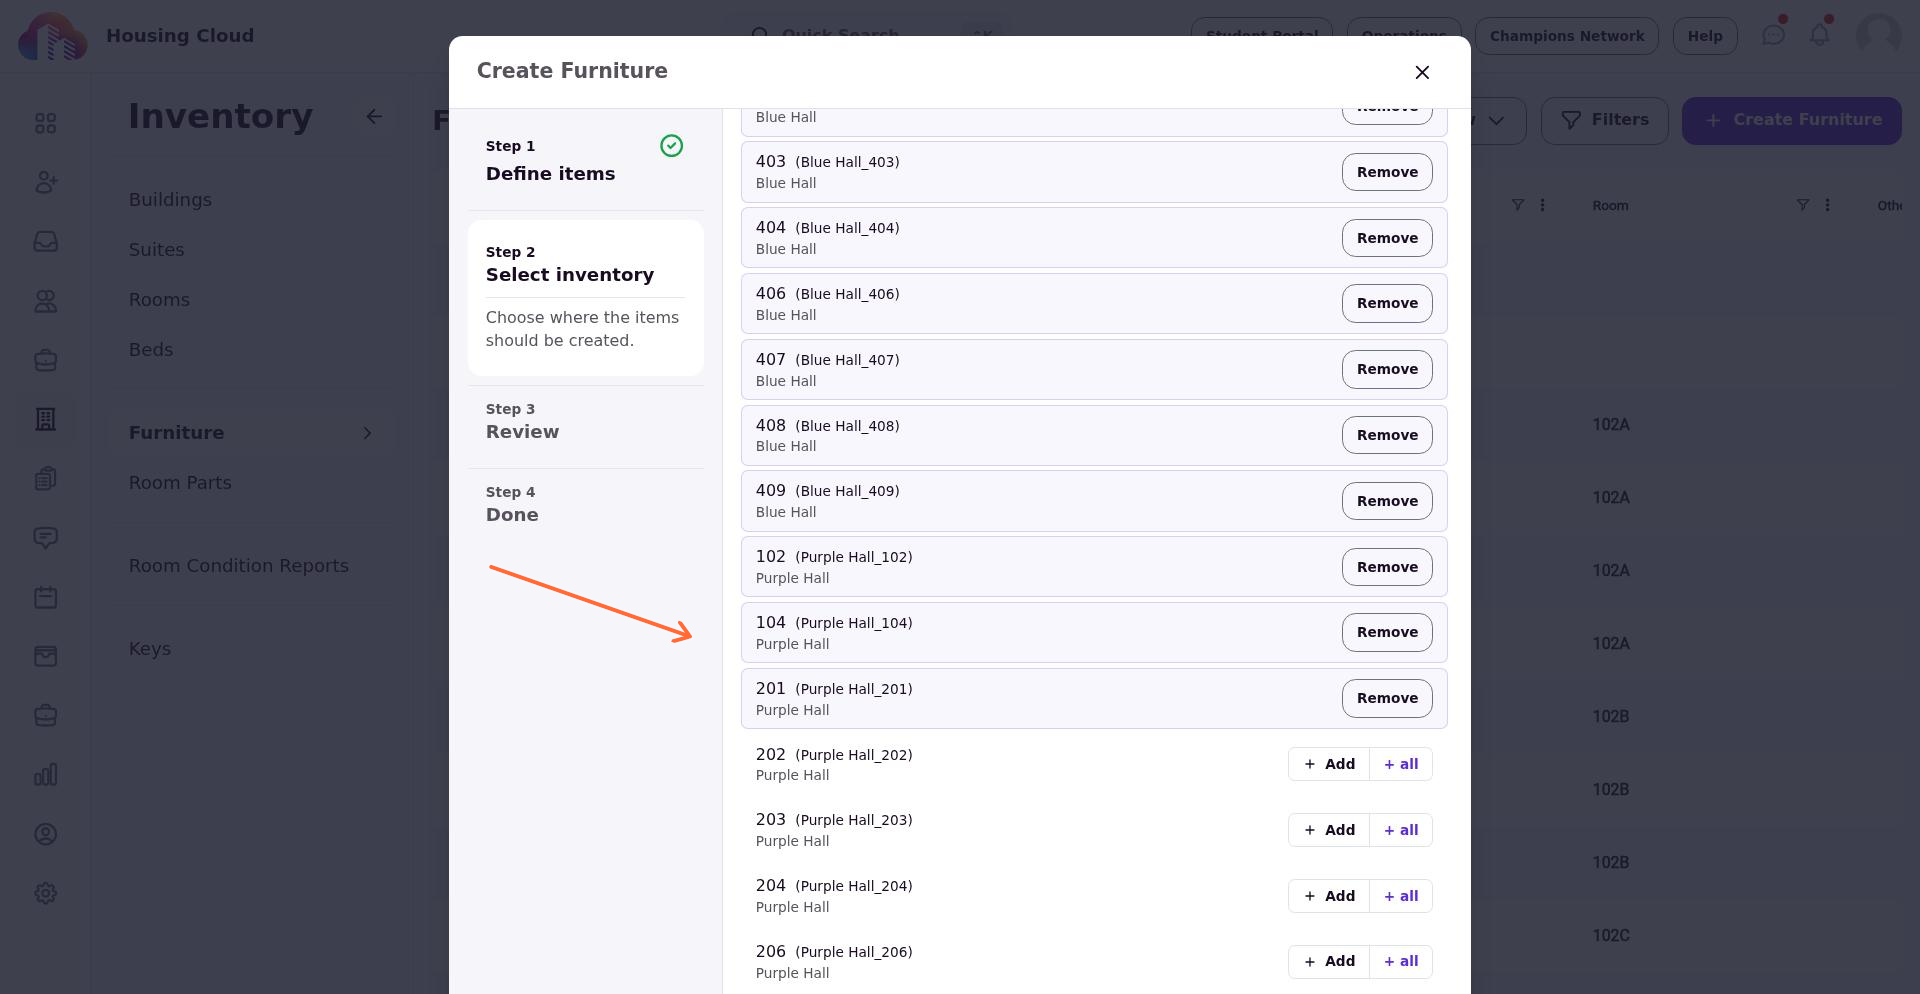Remove room 102 Purple Hall
Image resolution: width=1920 pixels, height=994 pixels.
pyautogui.click(x=1387, y=567)
